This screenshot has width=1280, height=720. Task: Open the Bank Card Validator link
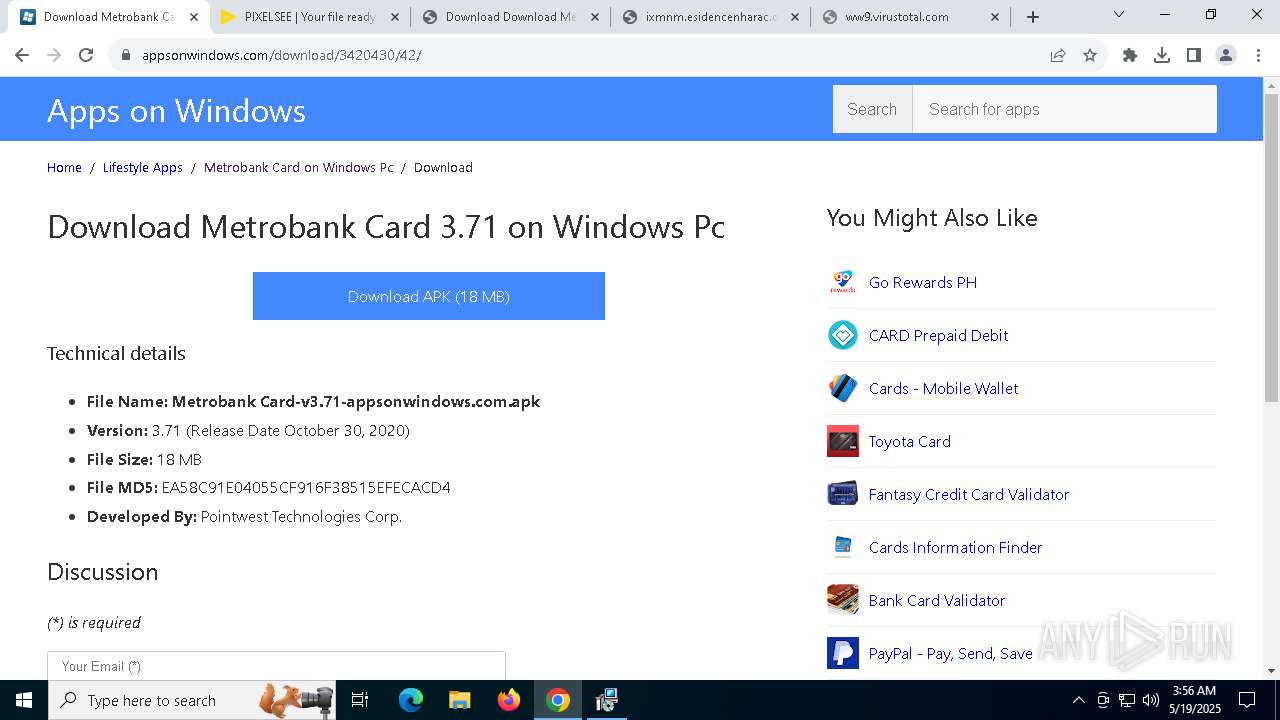937,600
